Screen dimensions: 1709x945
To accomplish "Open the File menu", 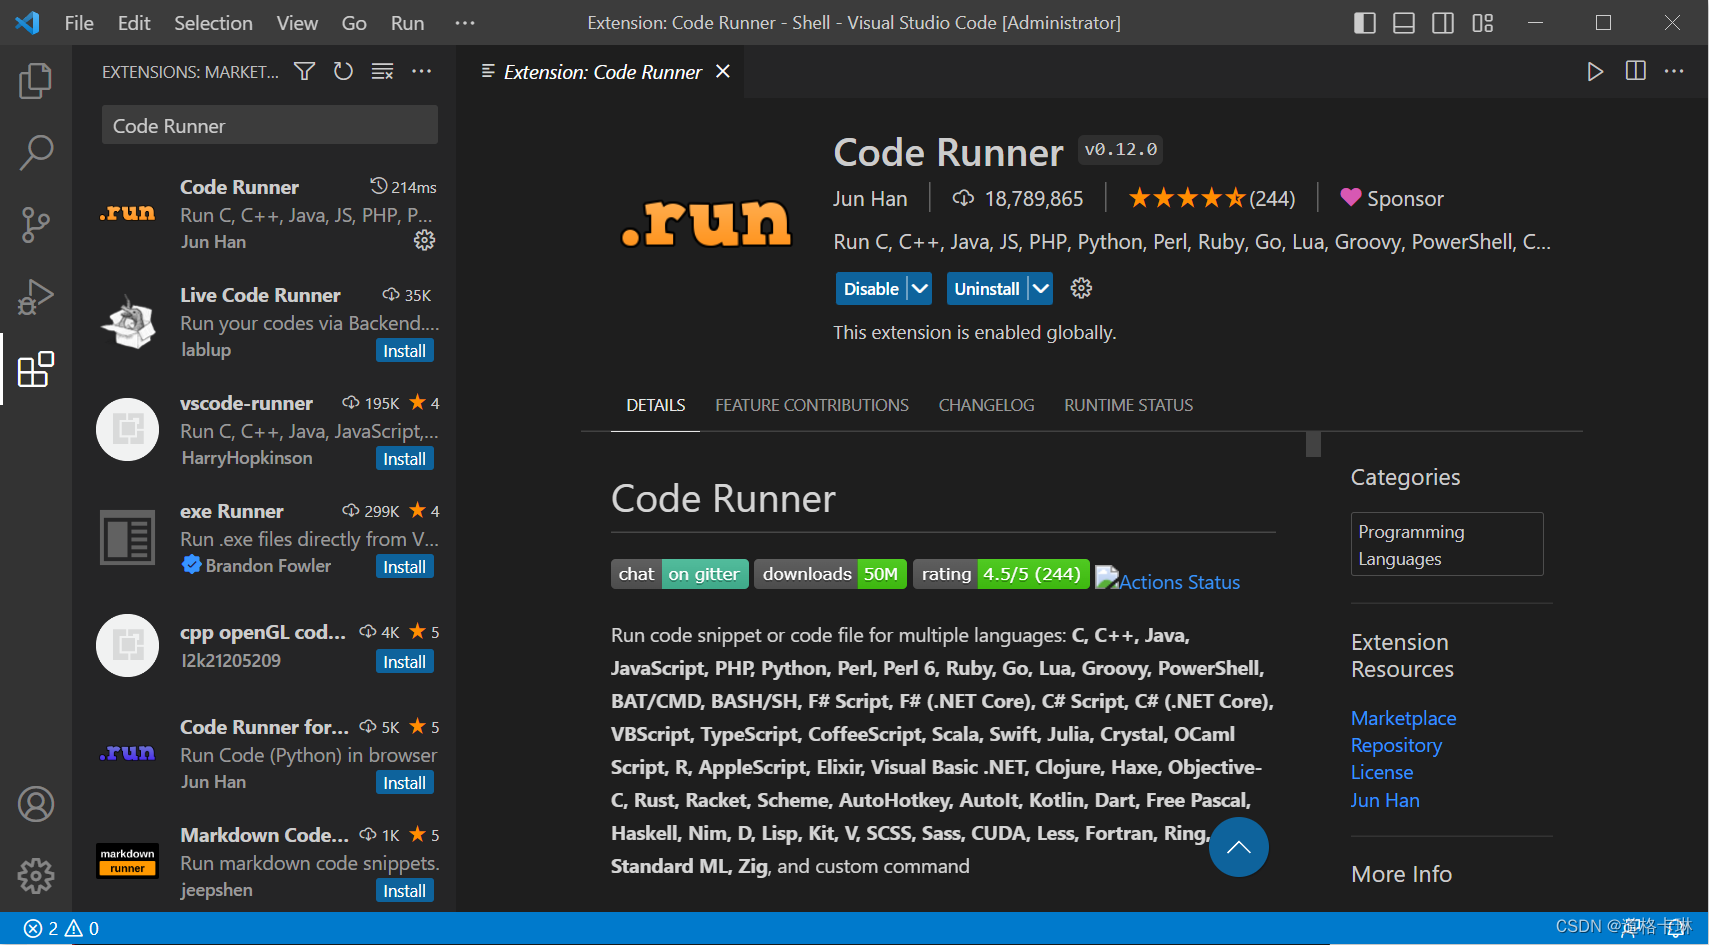I will pyautogui.click(x=79, y=23).
